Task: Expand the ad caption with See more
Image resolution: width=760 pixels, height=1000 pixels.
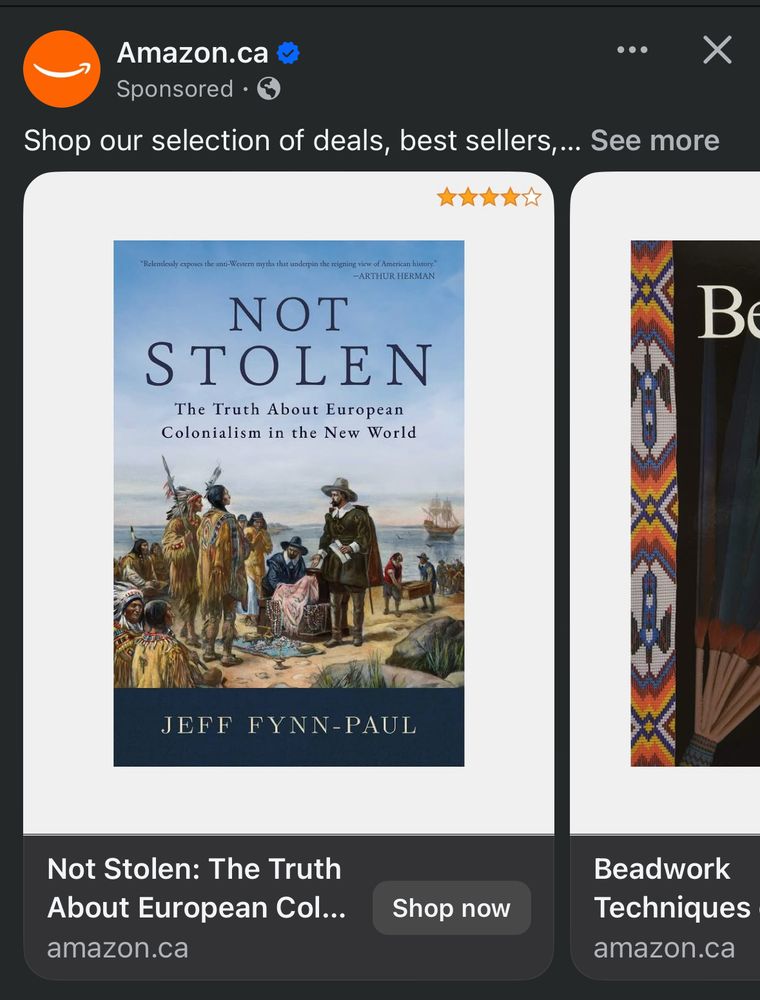Action: [x=655, y=140]
